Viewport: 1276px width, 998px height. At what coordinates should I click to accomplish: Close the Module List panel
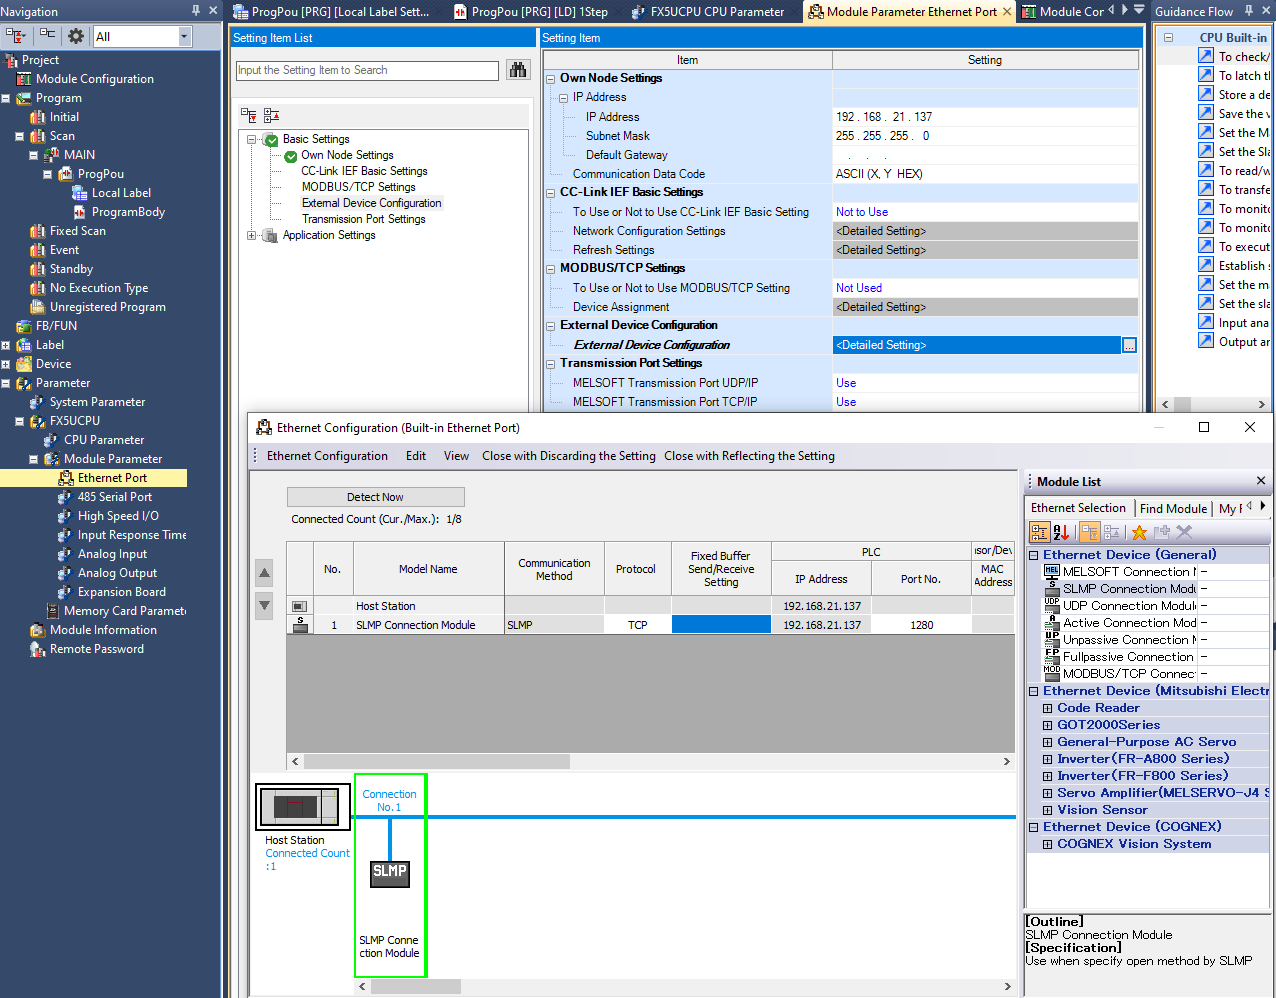click(1261, 481)
